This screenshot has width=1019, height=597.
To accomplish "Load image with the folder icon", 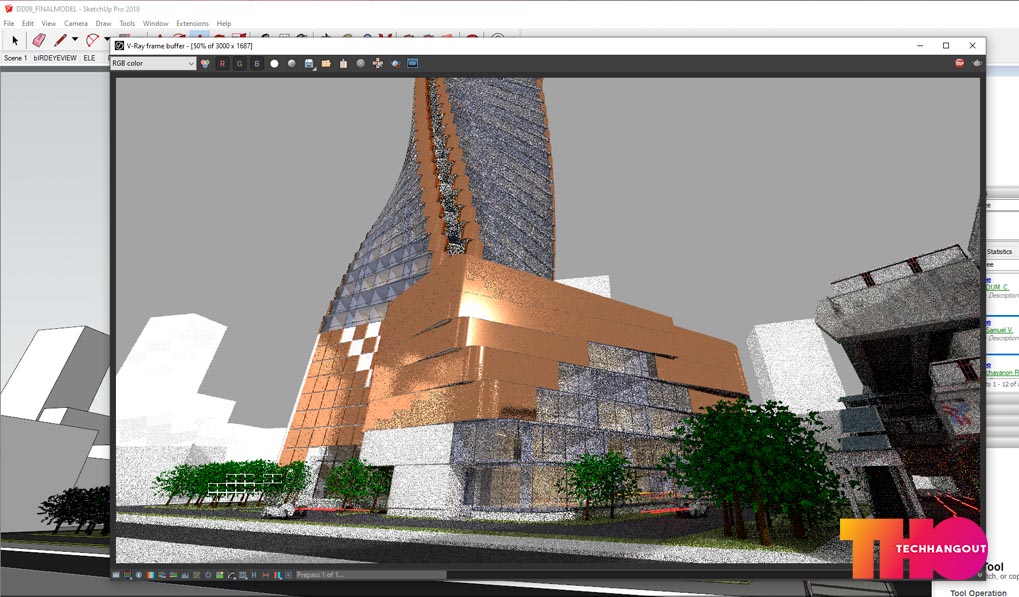I will (x=326, y=64).
